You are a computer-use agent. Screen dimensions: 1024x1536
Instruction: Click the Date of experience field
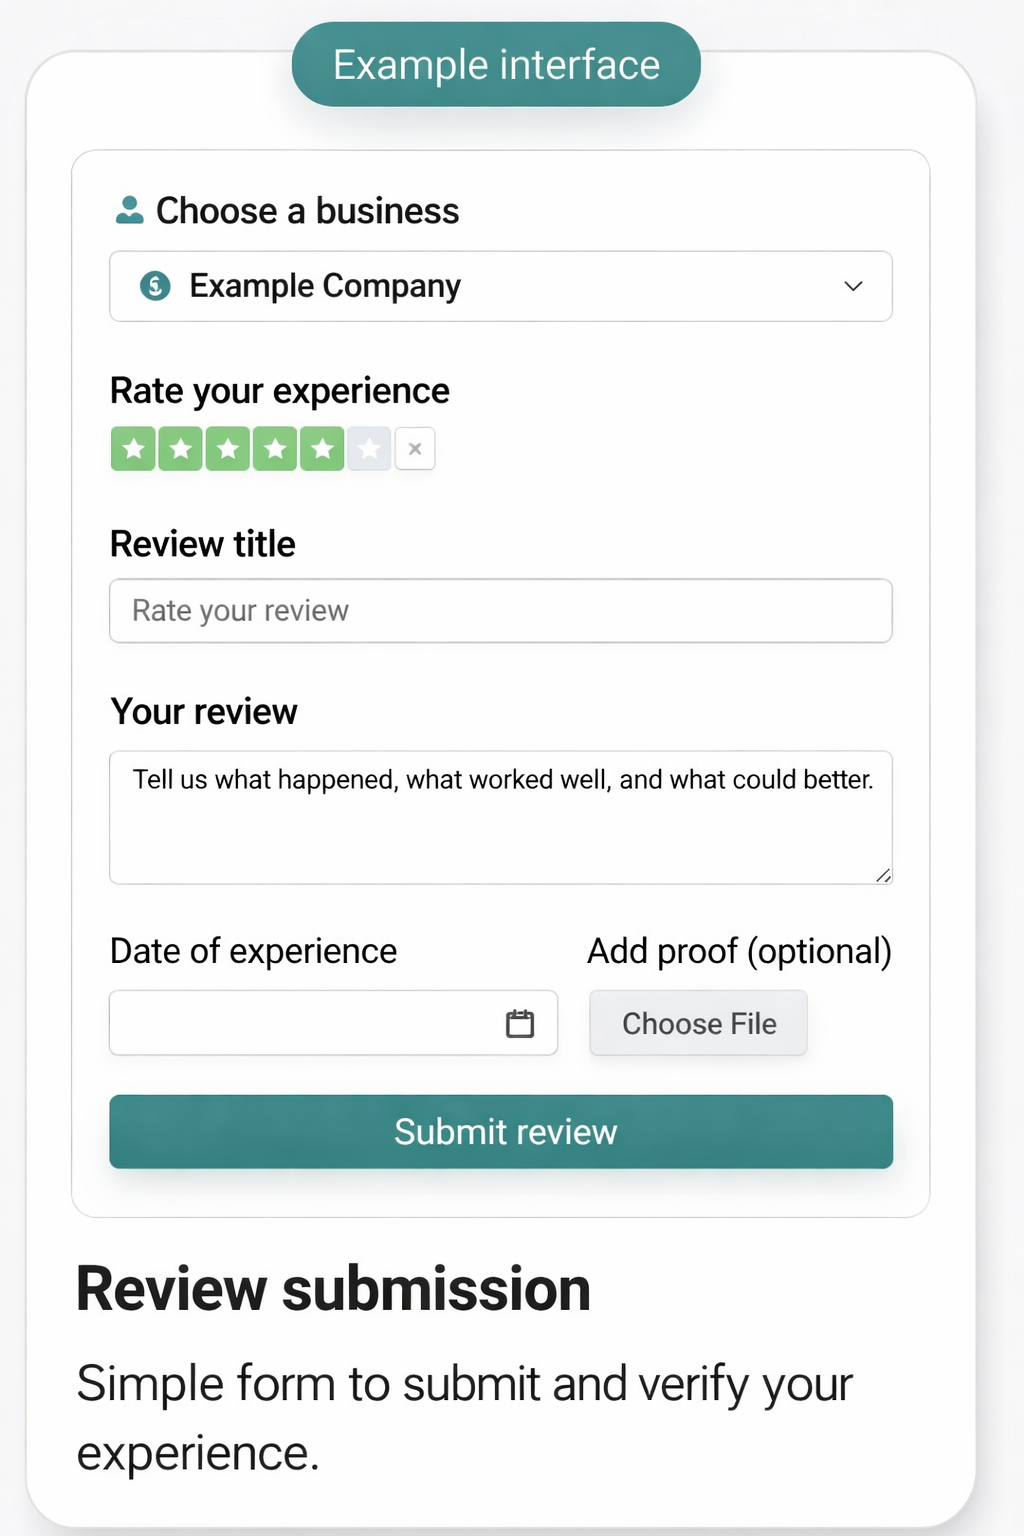[300, 1023]
